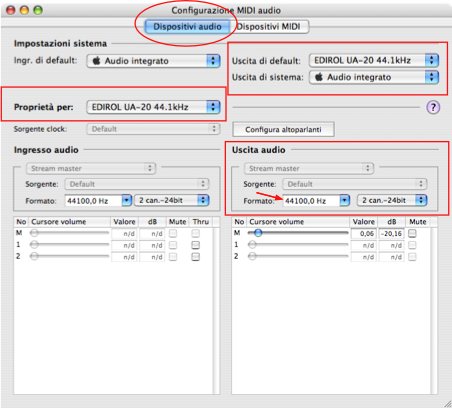452x408 pixels.
Task: Toggle Thru checkbox for input channel 2
Action: pos(196,257)
